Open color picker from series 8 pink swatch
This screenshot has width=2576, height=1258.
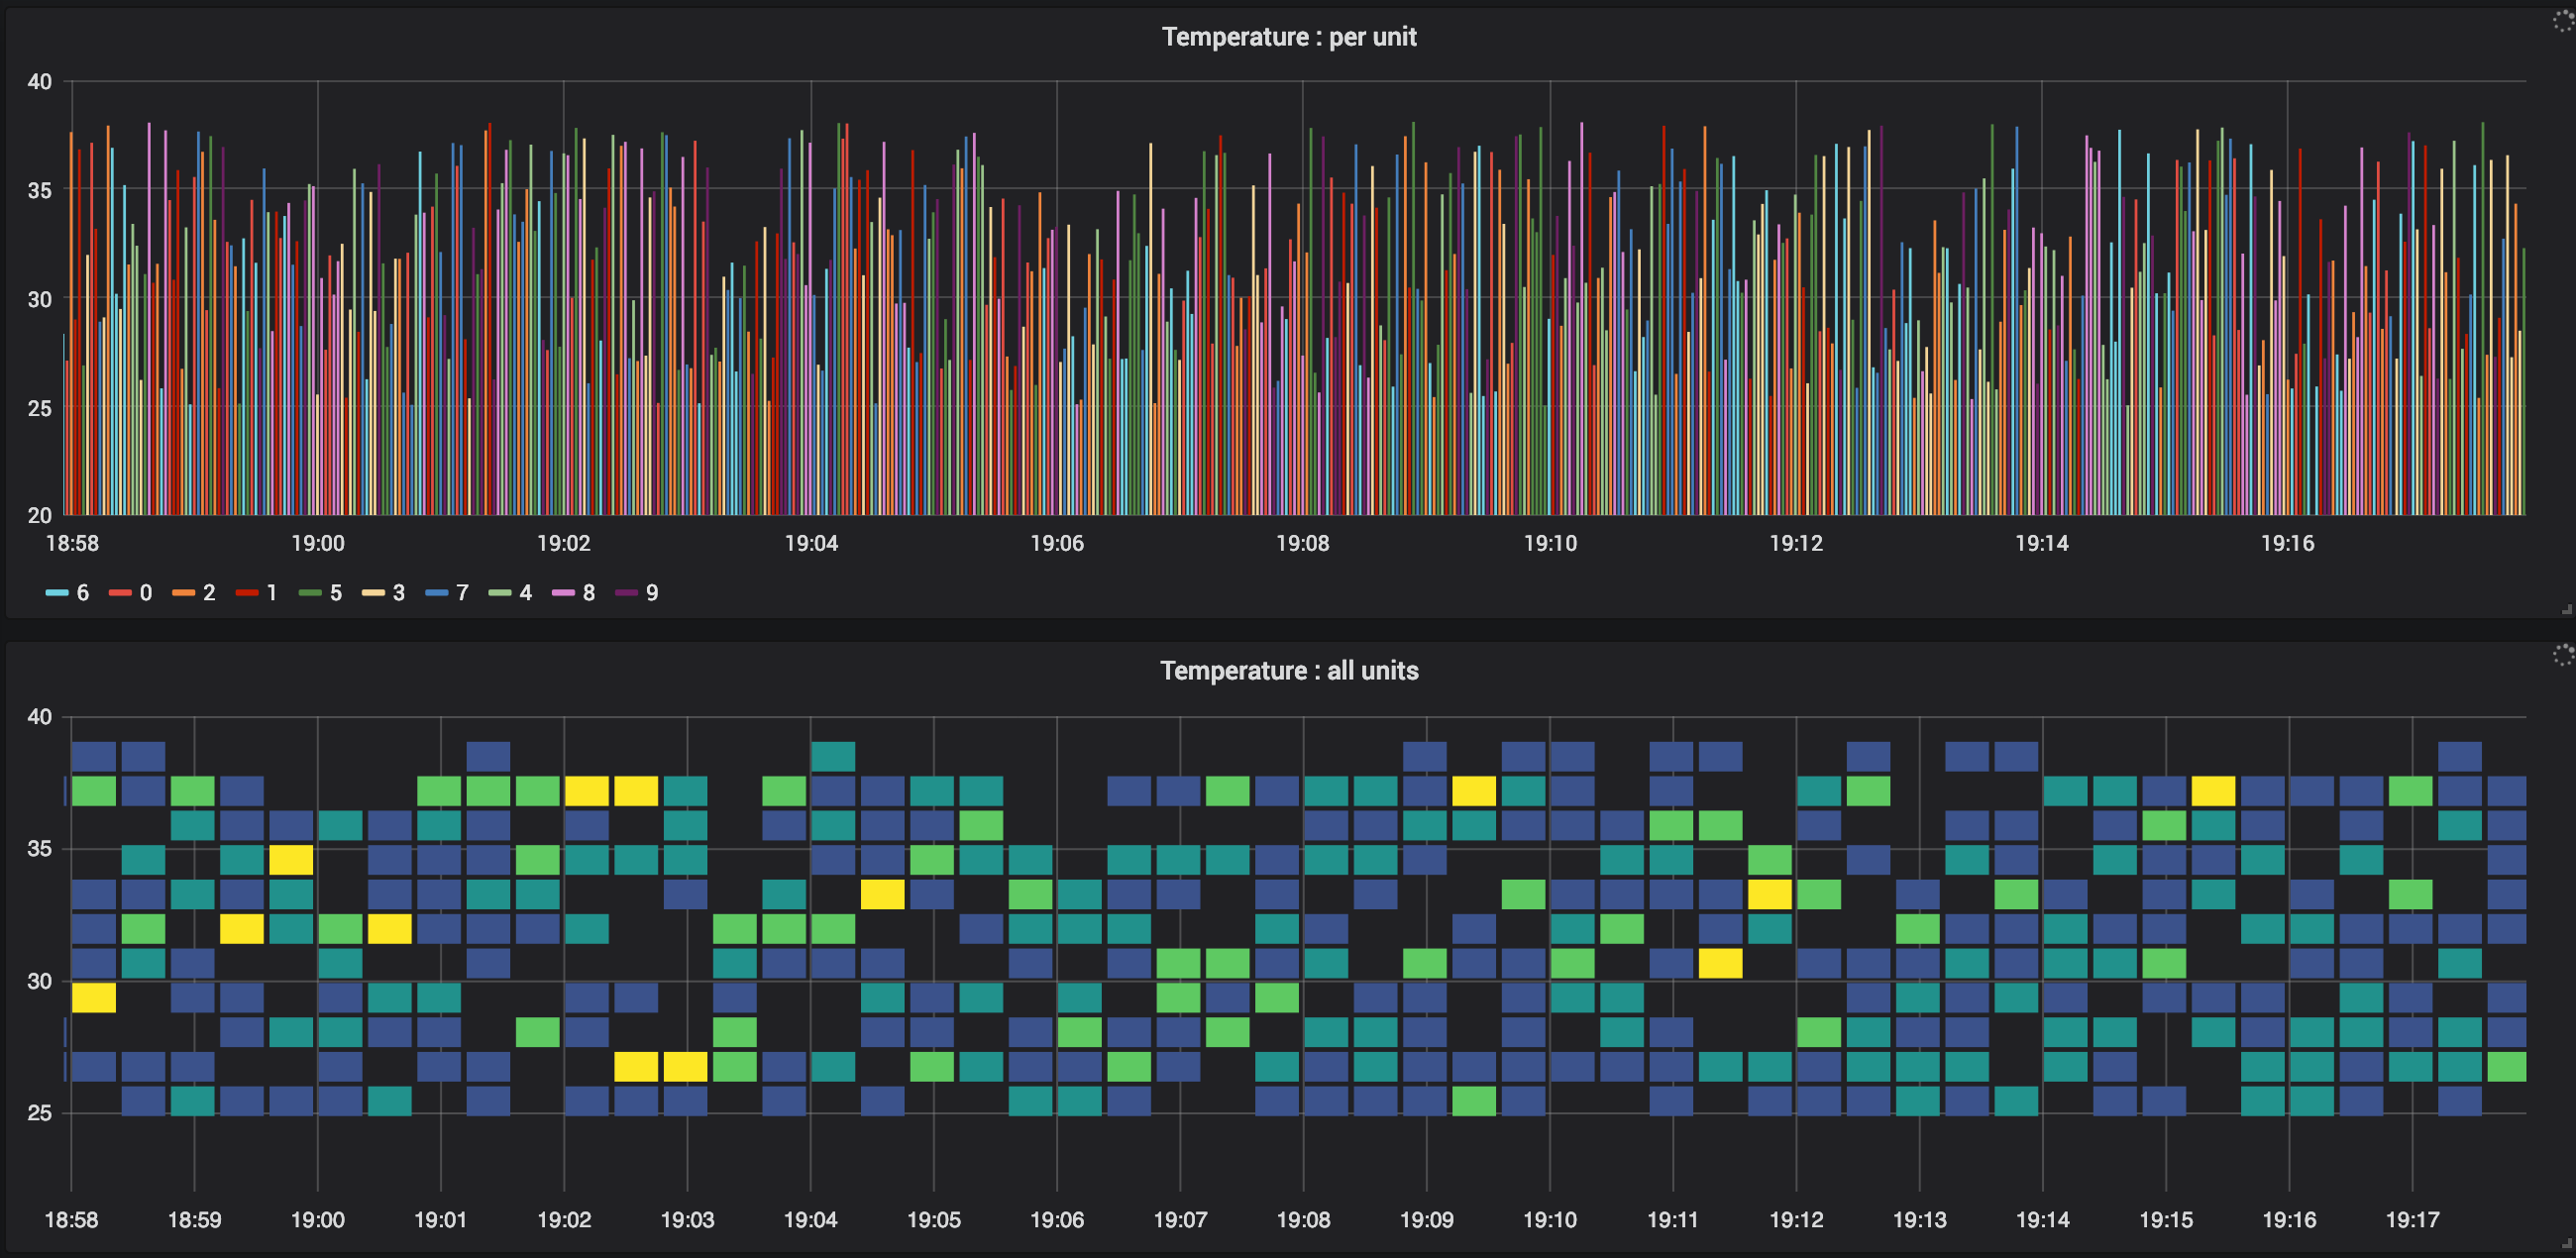563,593
